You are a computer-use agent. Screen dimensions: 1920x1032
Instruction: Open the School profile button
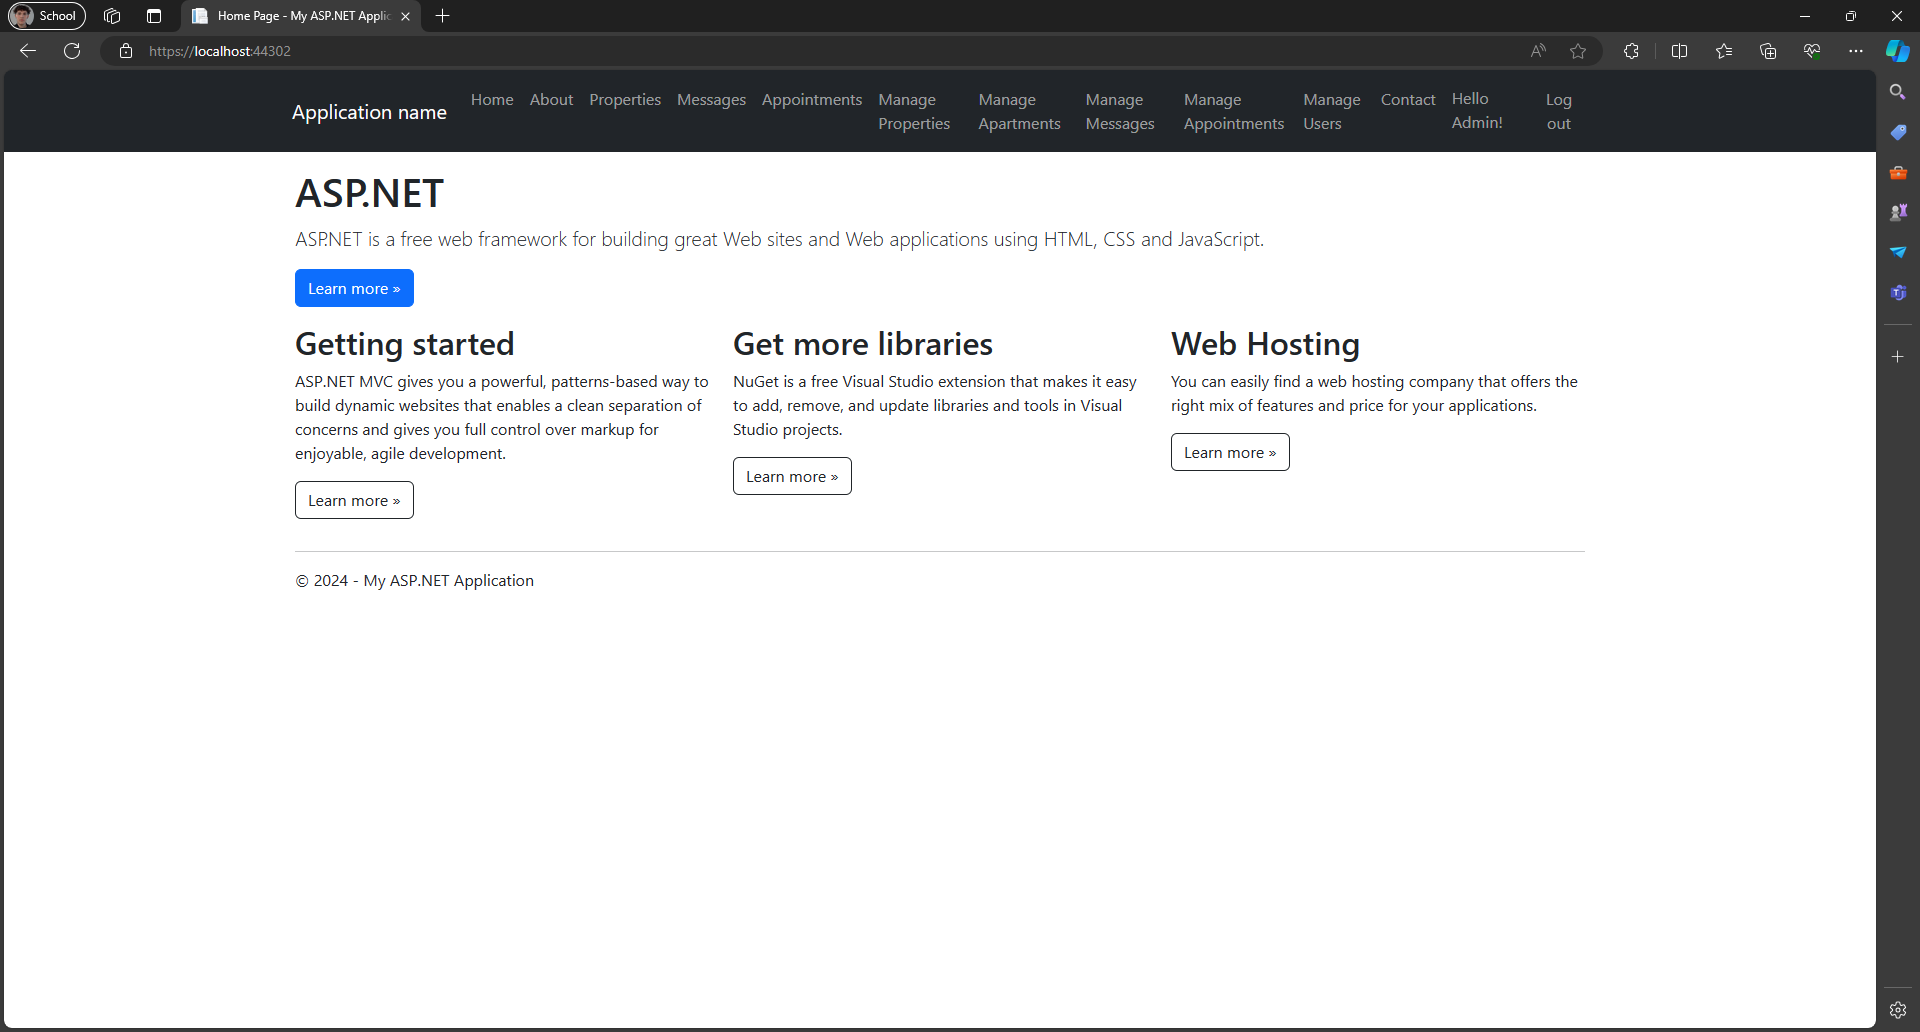(x=47, y=16)
